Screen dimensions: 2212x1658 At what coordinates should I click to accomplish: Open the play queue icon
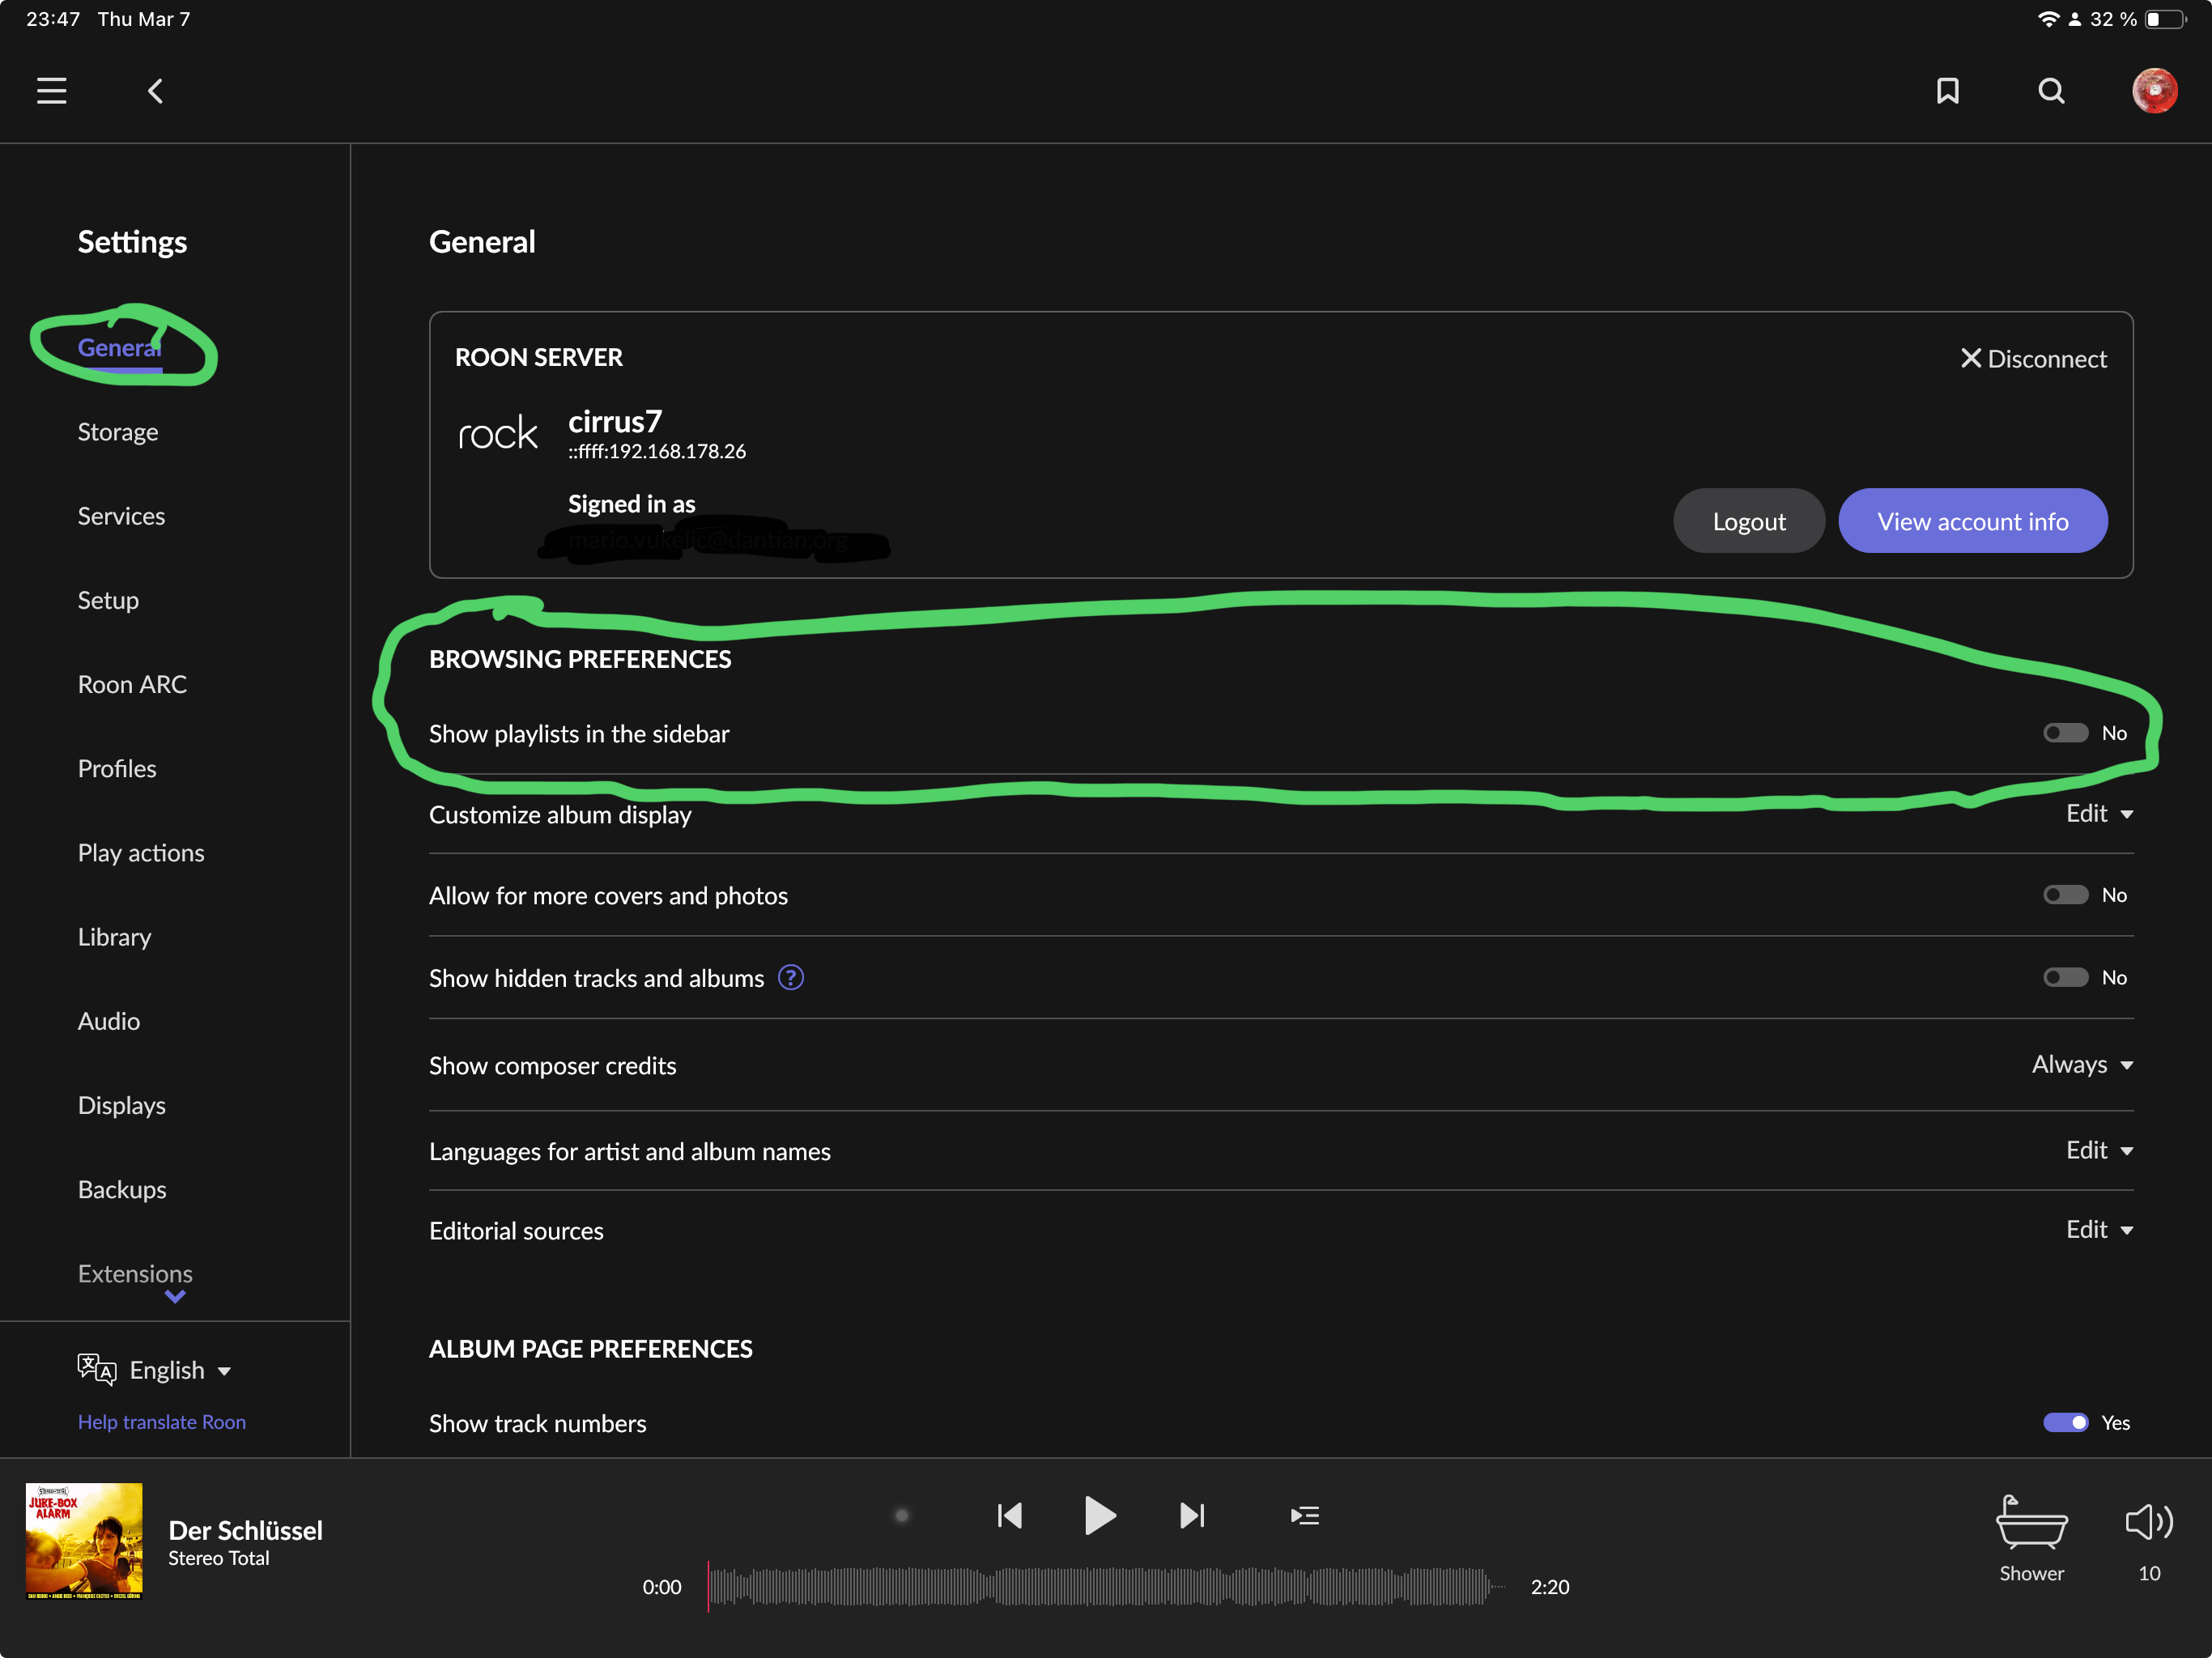pyautogui.click(x=1304, y=1515)
